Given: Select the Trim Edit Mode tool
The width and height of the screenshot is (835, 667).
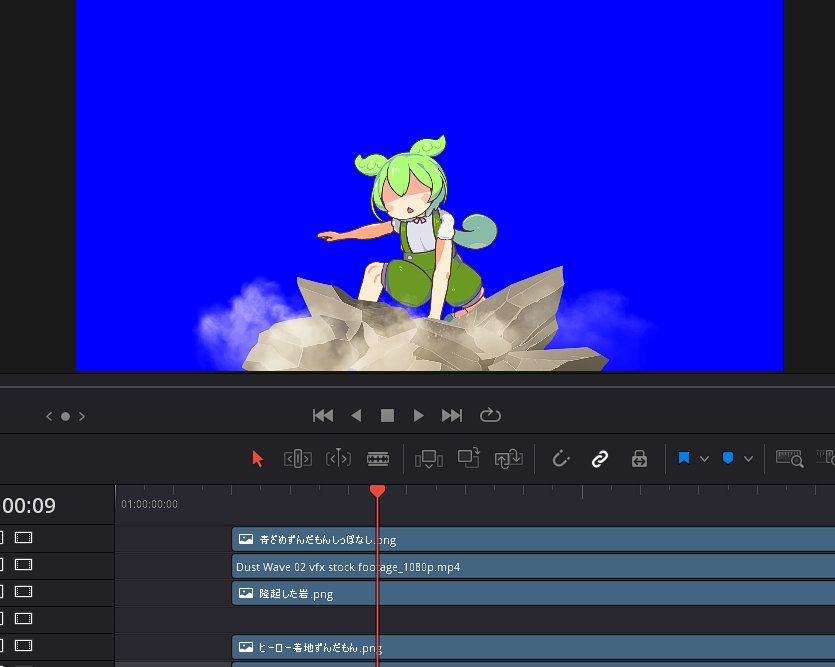Looking at the screenshot, I should (298, 458).
